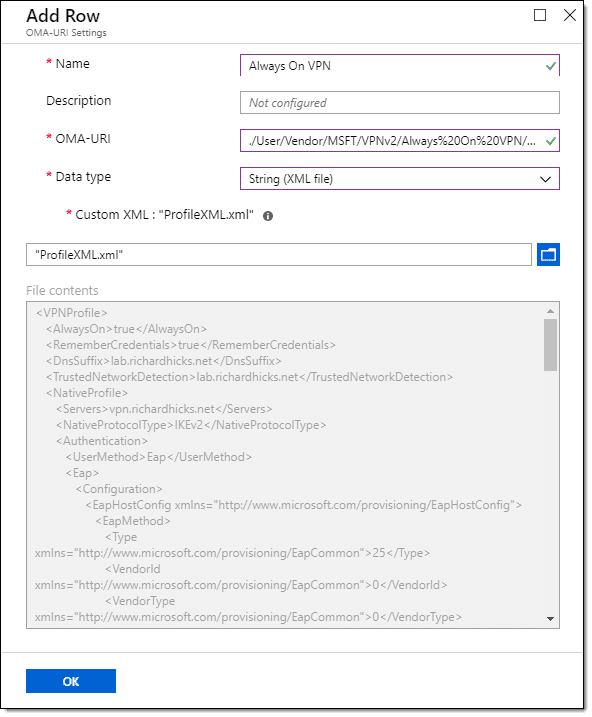
Task: Click the File contents label
Action: 62,290
